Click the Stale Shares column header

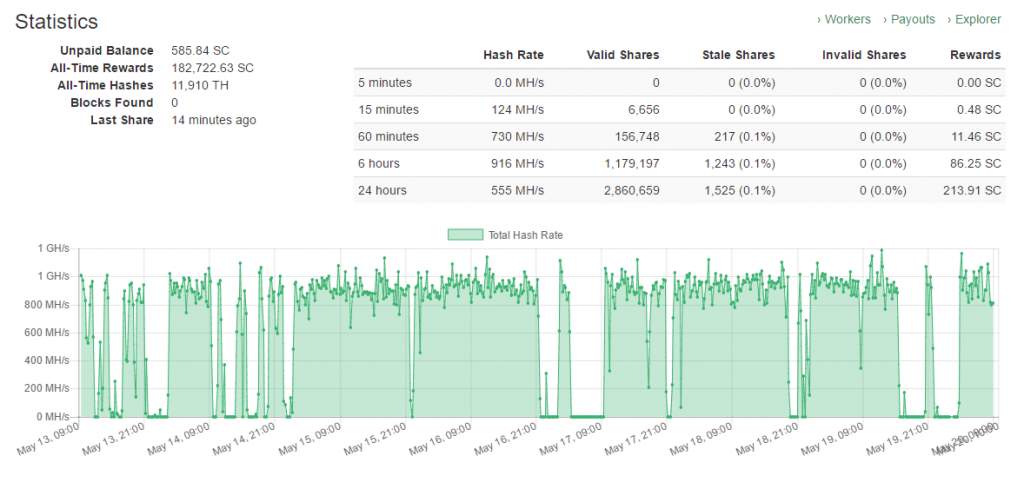click(x=738, y=55)
